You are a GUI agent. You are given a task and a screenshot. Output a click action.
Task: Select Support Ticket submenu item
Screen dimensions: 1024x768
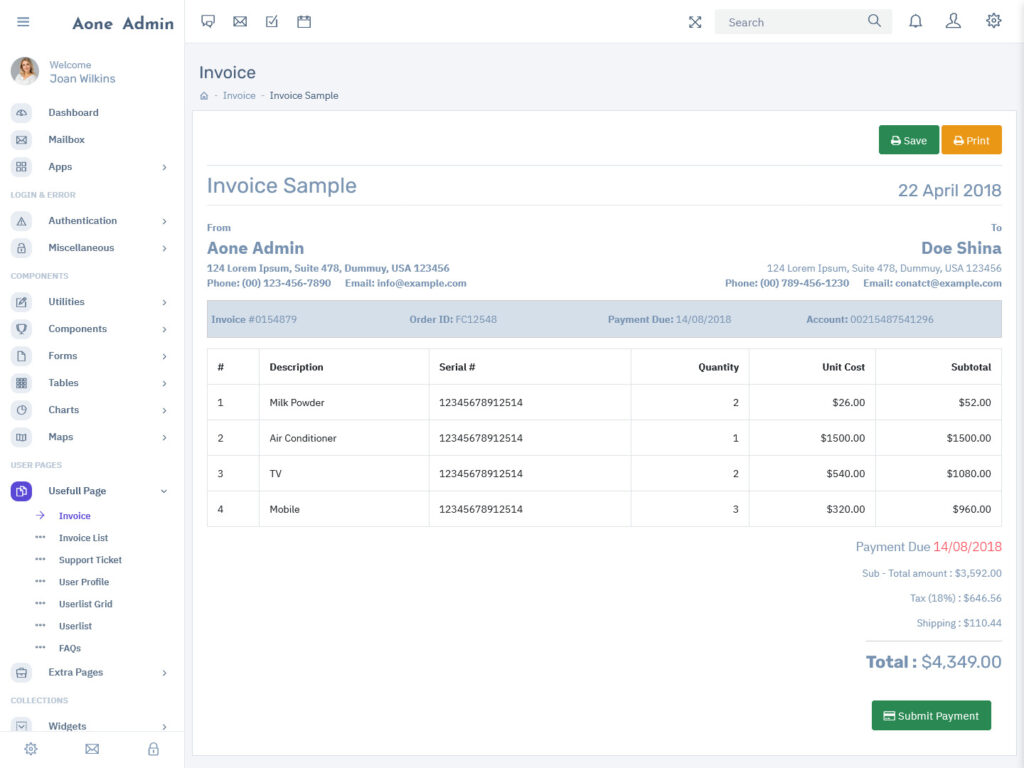pyautogui.click(x=90, y=560)
